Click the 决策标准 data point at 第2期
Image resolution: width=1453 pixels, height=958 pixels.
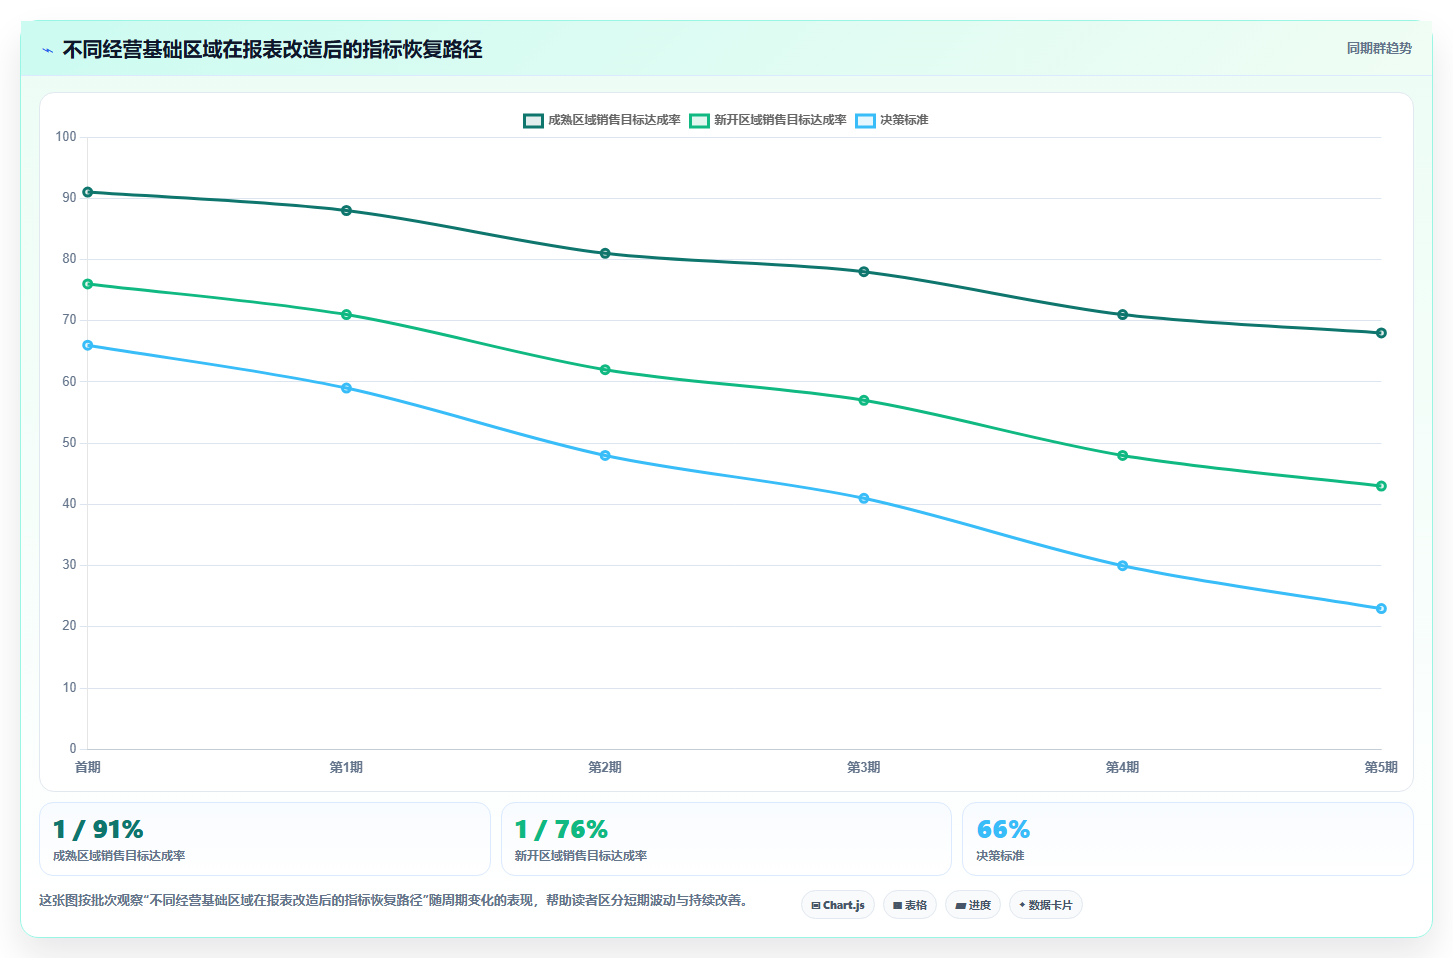click(x=605, y=456)
